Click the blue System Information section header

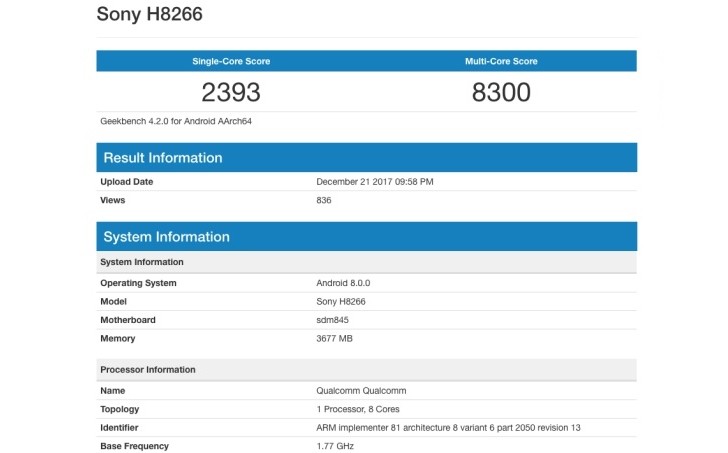tap(165, 237)
